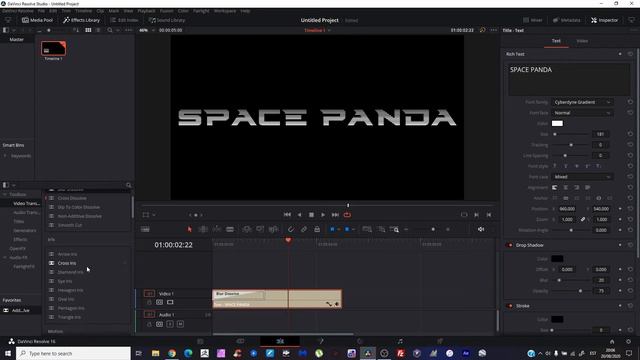This screenshot has height=360, width=640.
Task: Click the Blur Dissolve transition on clip
Action: [x=239, y=294]
